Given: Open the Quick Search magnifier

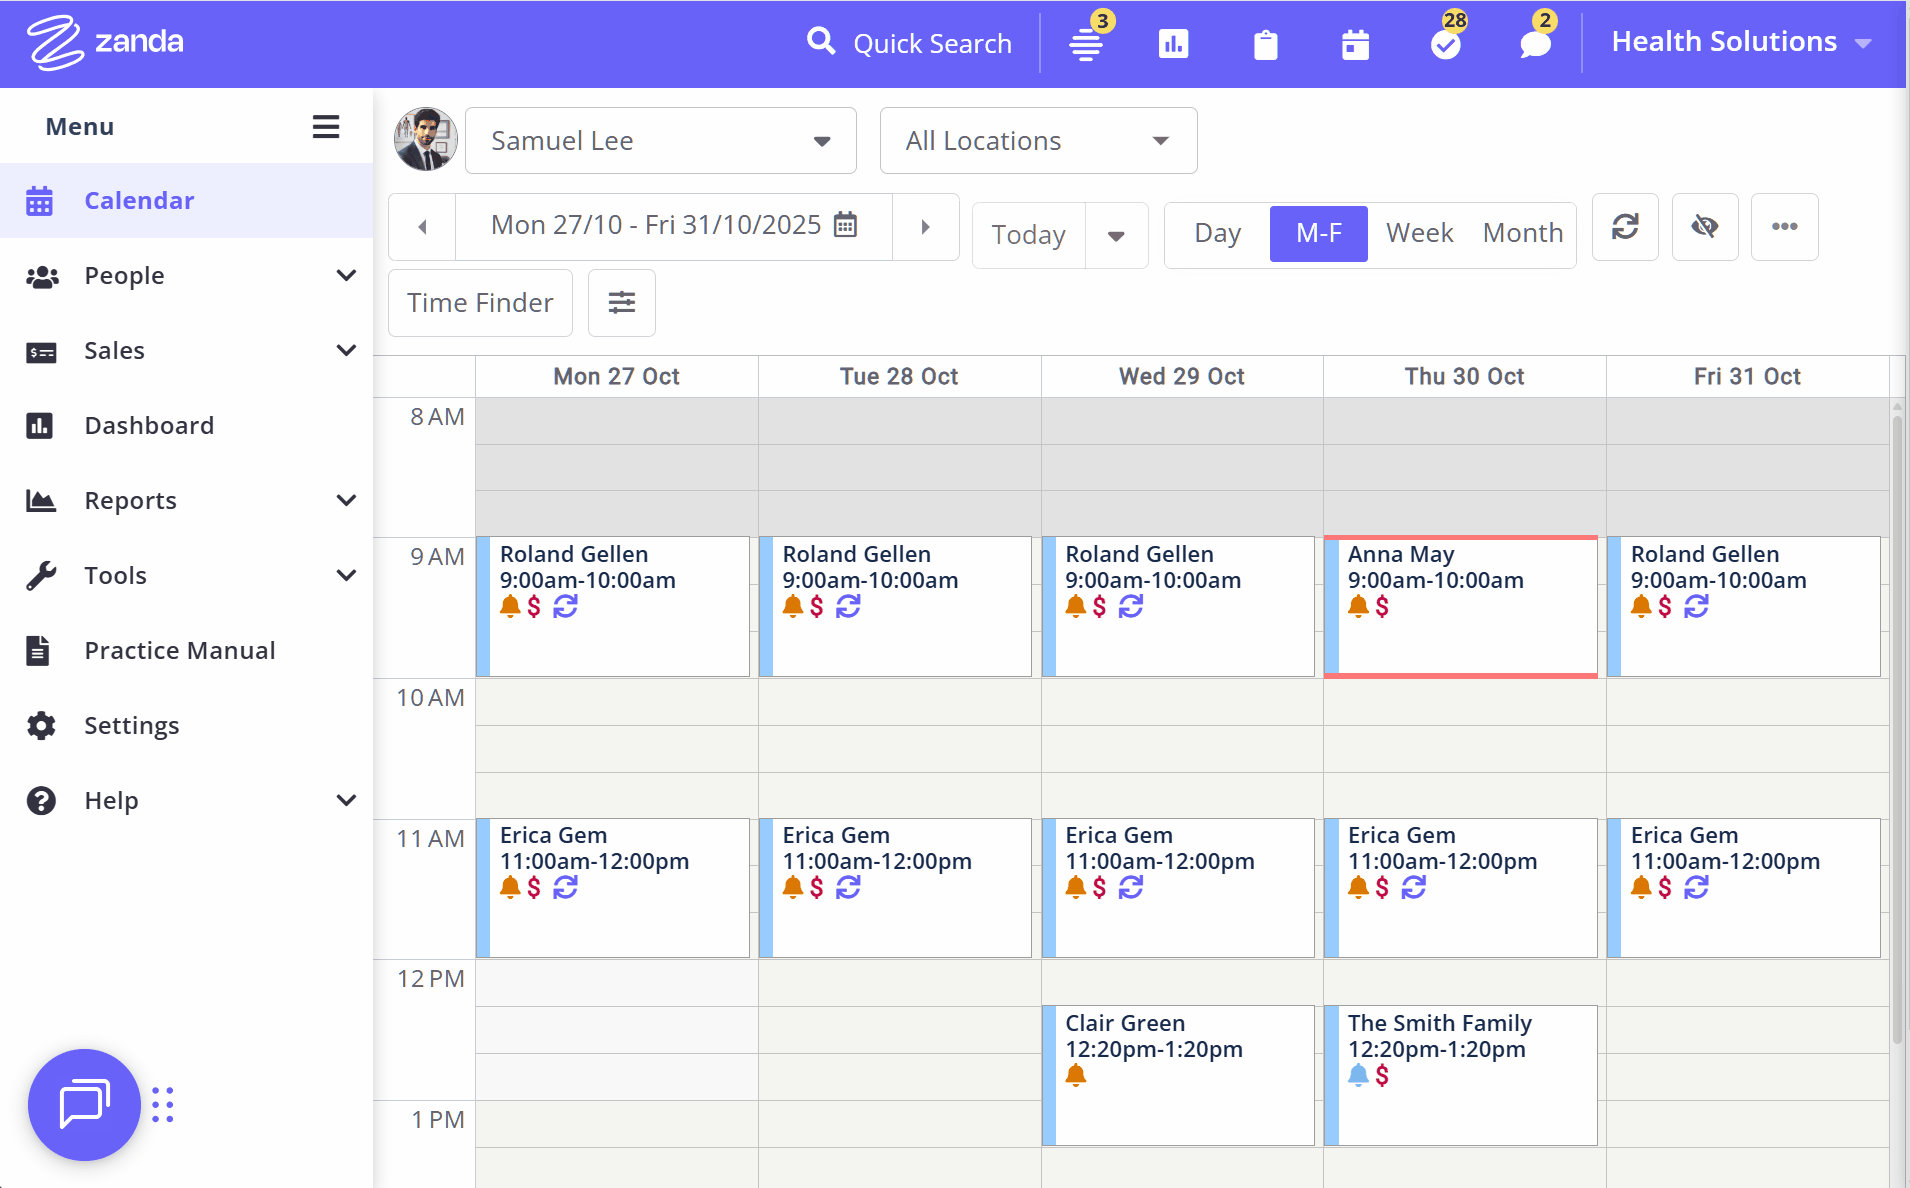Looking at the screenshot, I should [x=822, y=42].
